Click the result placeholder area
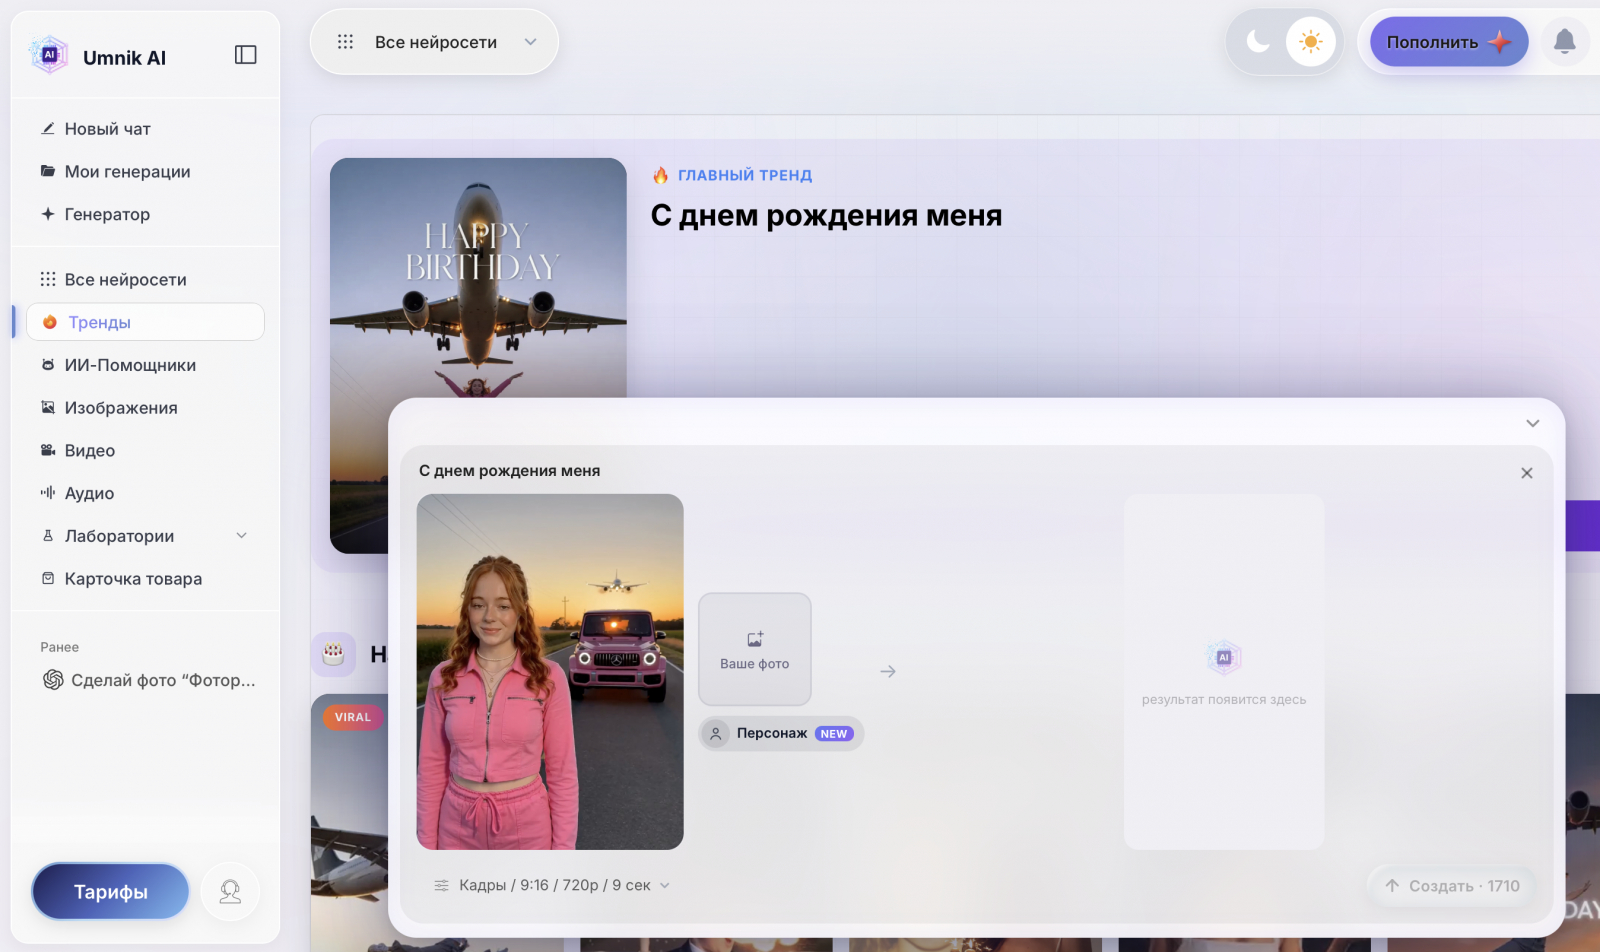 point(1224,672)
